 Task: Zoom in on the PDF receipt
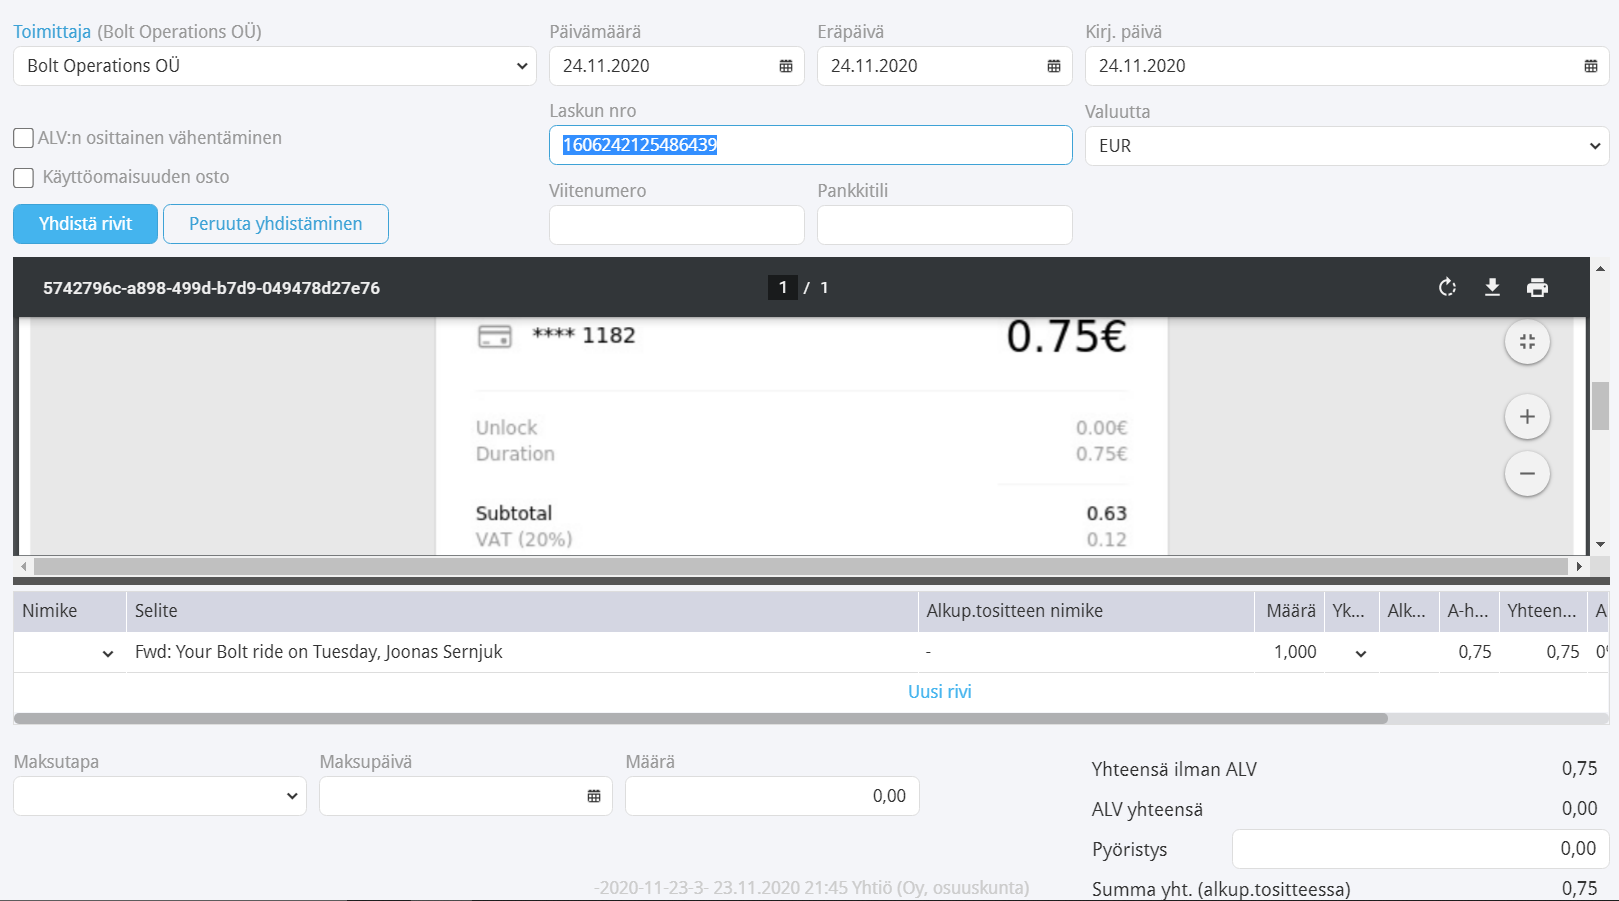(1527, 417)
